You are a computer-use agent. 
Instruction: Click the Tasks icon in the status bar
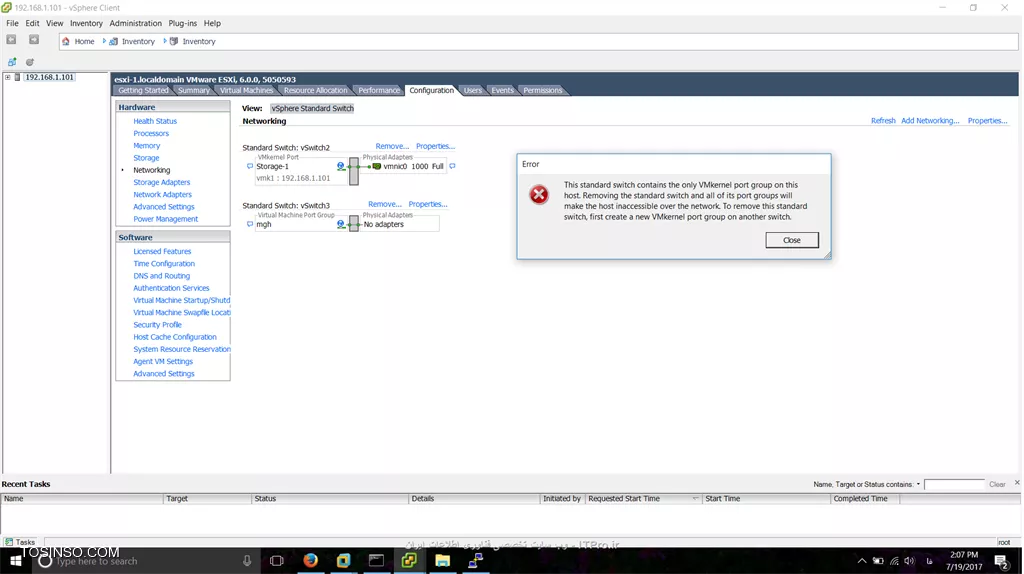point(9,542)
